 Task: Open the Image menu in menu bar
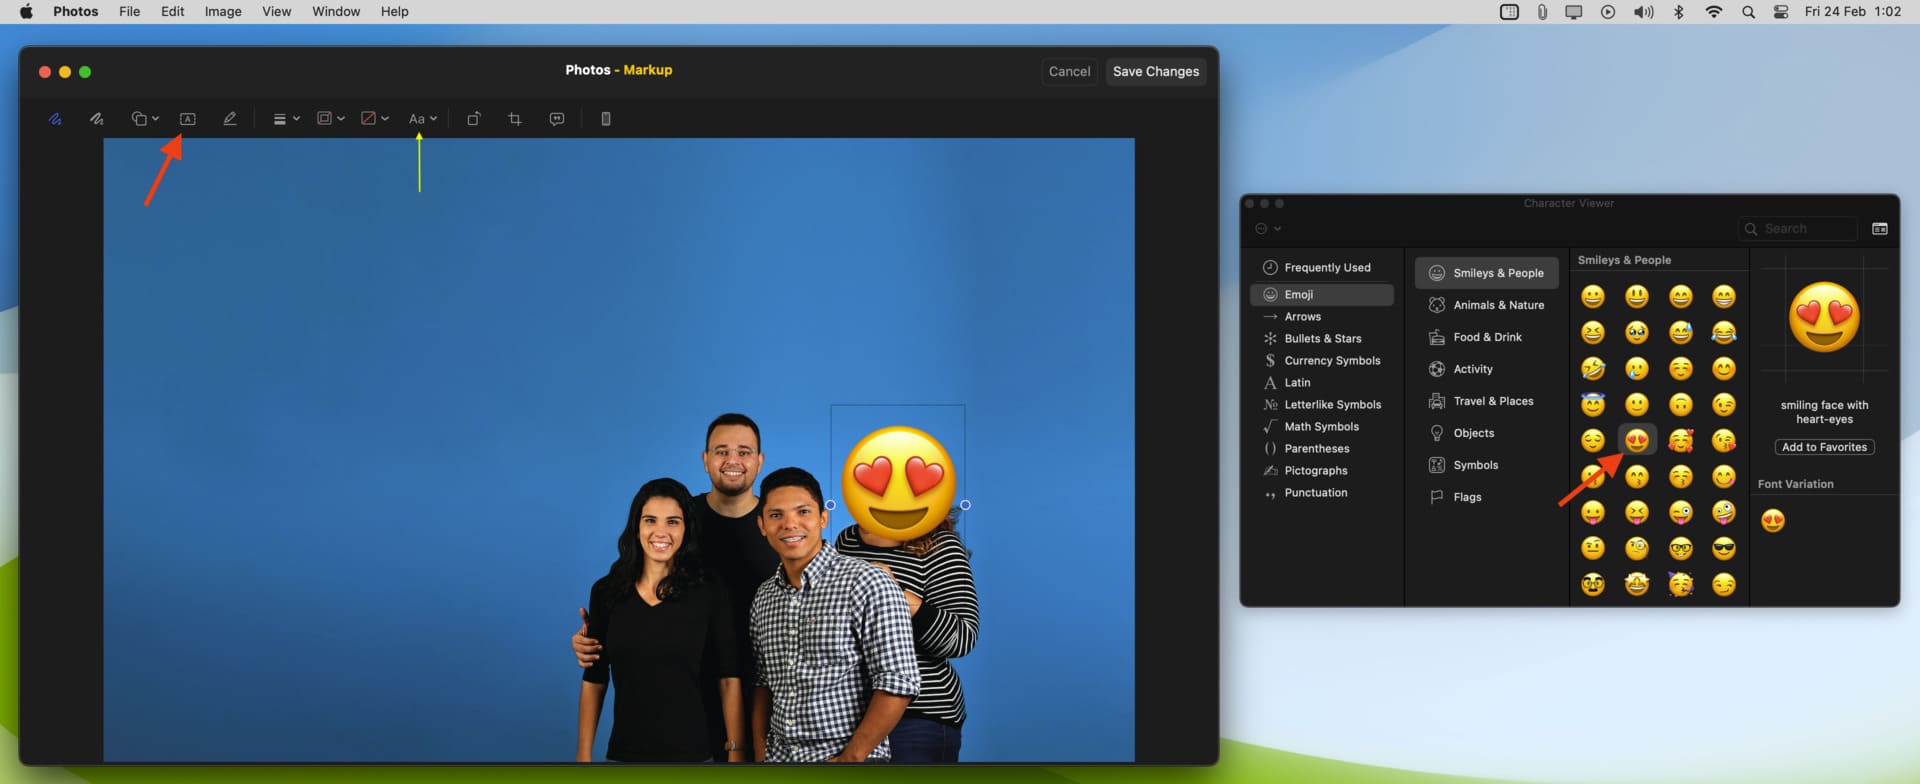click(x=222, y=12)
